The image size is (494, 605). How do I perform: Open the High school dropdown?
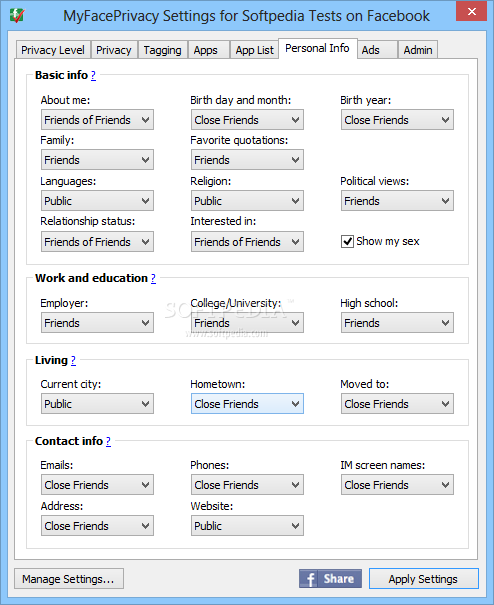click(397, 323)
